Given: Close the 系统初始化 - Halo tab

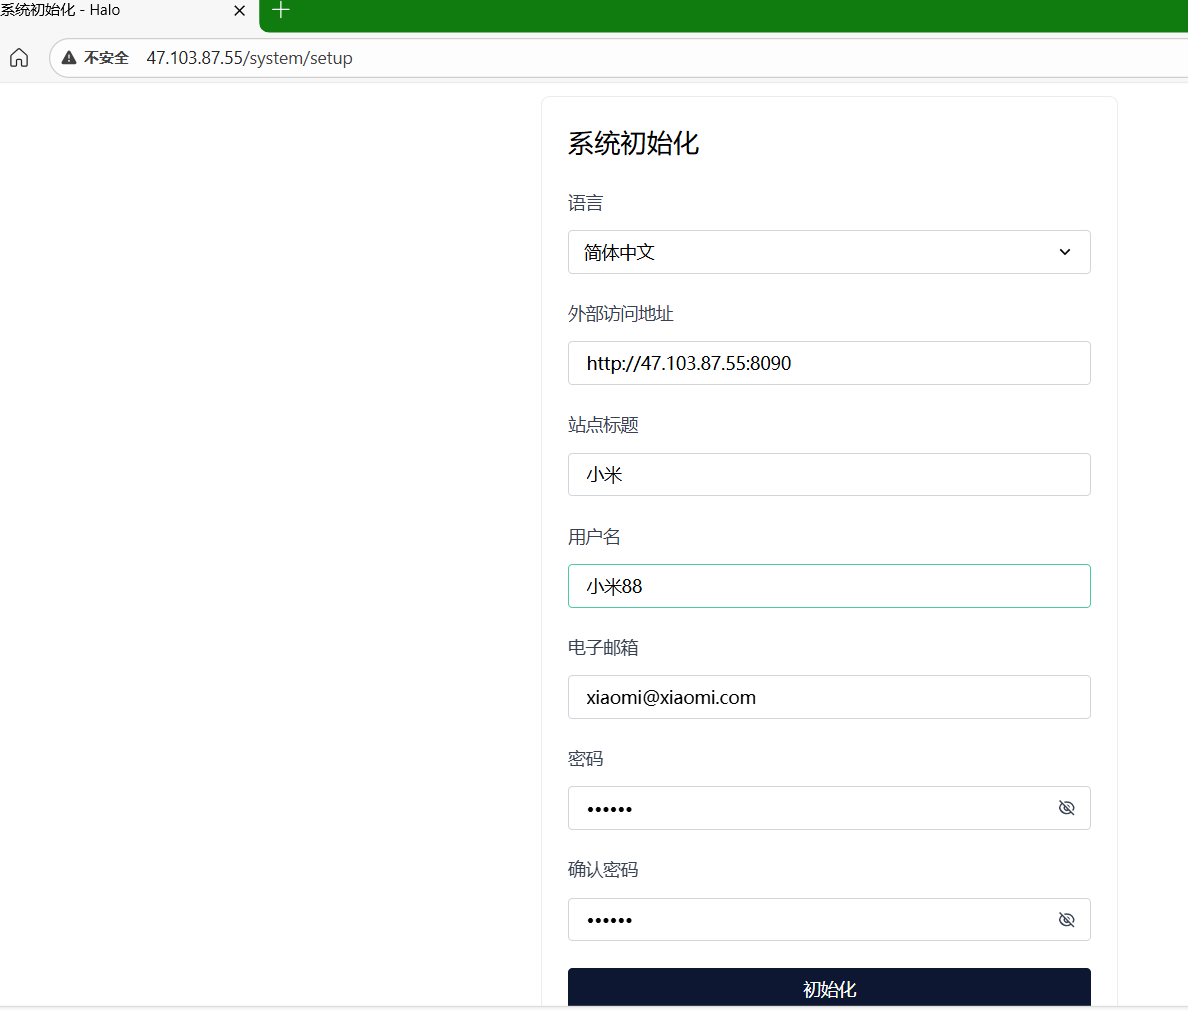Looking at the screenshot, I should [x=239, y=11].
